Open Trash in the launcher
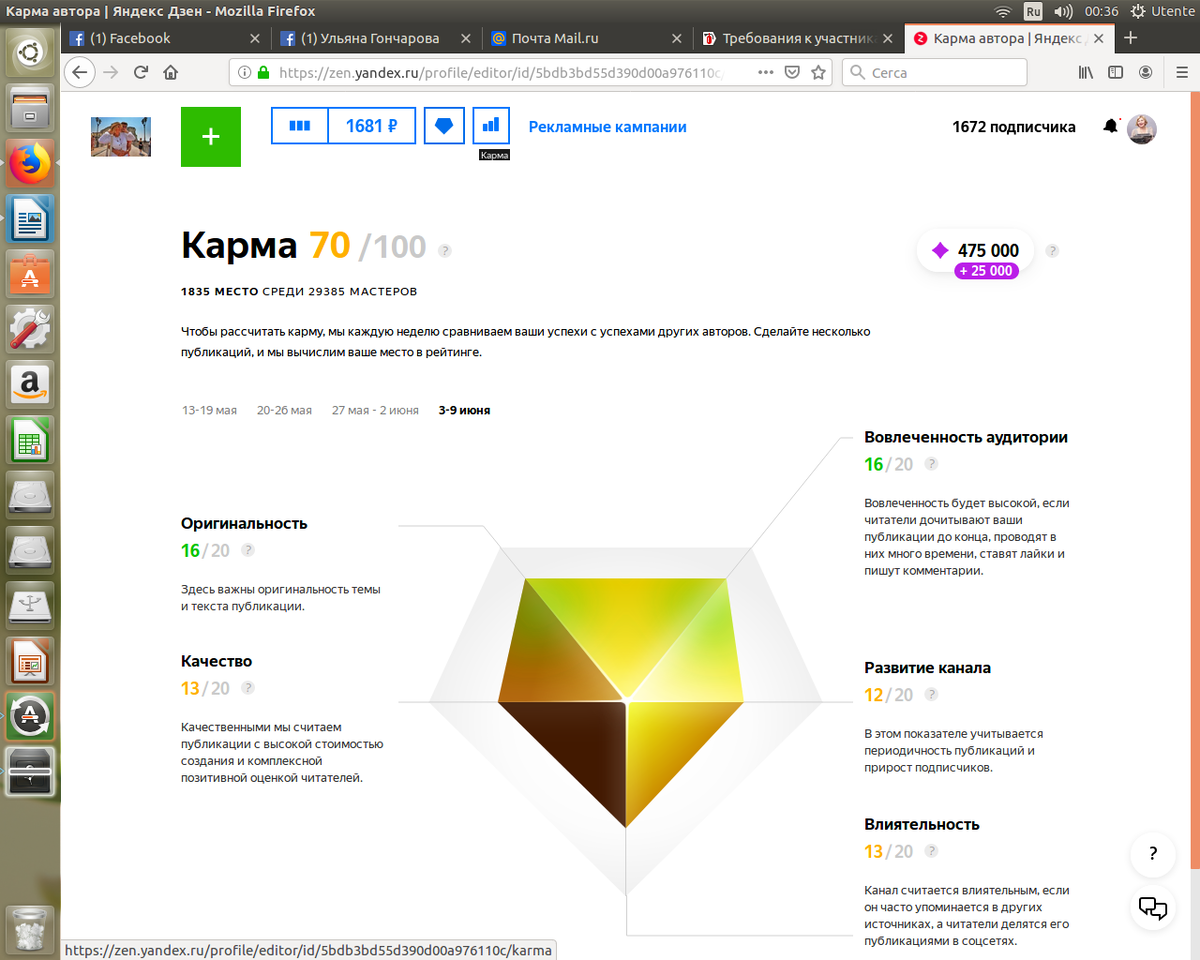Image resolution: width=1200 pixels, height=960 pixels. [x=30, y=929]
